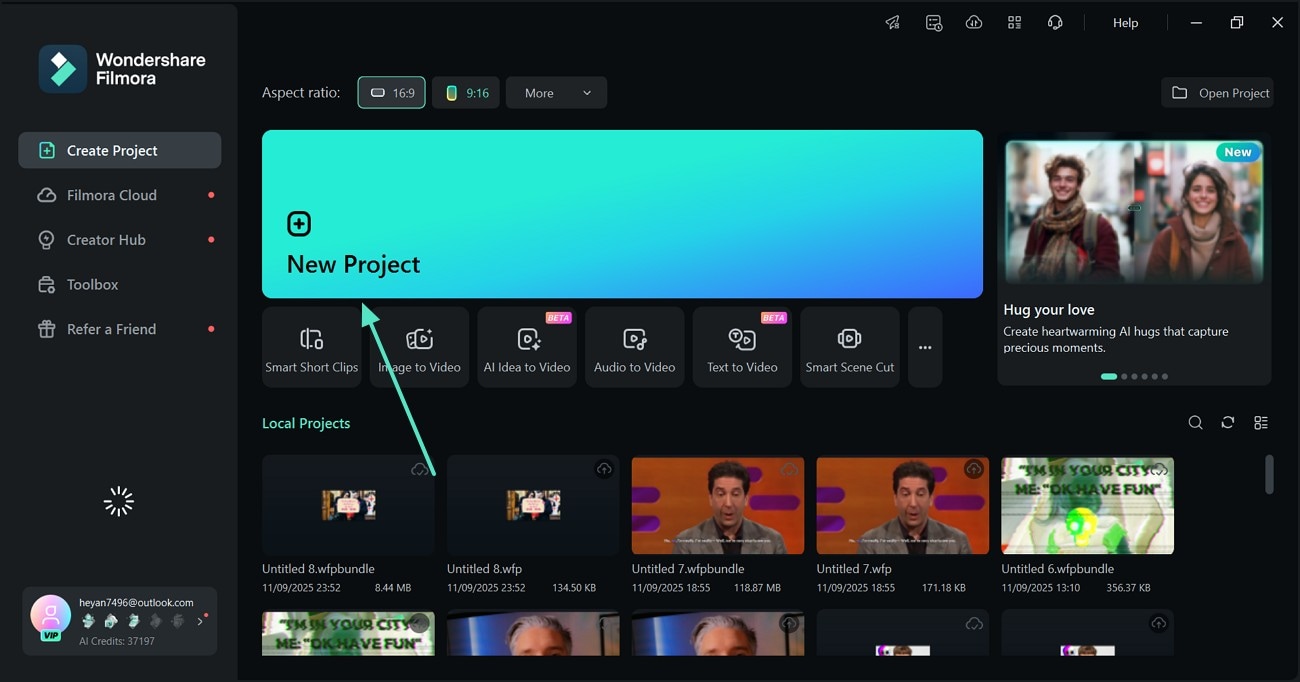1300x682 pixels.
Task: Expand the More aspect ratio dropdown
Action: click(556, 93)
